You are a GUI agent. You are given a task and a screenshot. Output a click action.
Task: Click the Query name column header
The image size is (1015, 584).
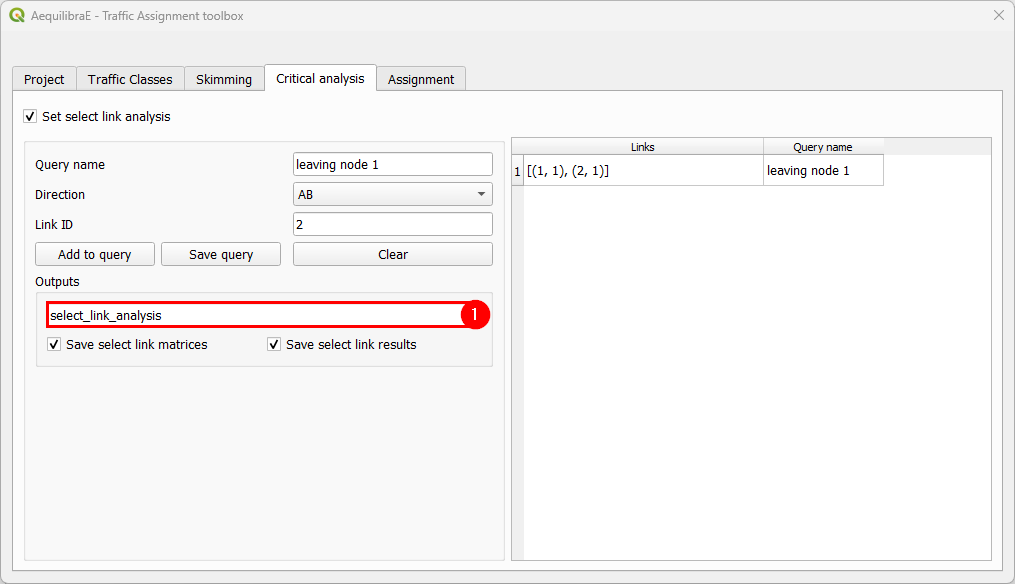(x=822, y=146)
